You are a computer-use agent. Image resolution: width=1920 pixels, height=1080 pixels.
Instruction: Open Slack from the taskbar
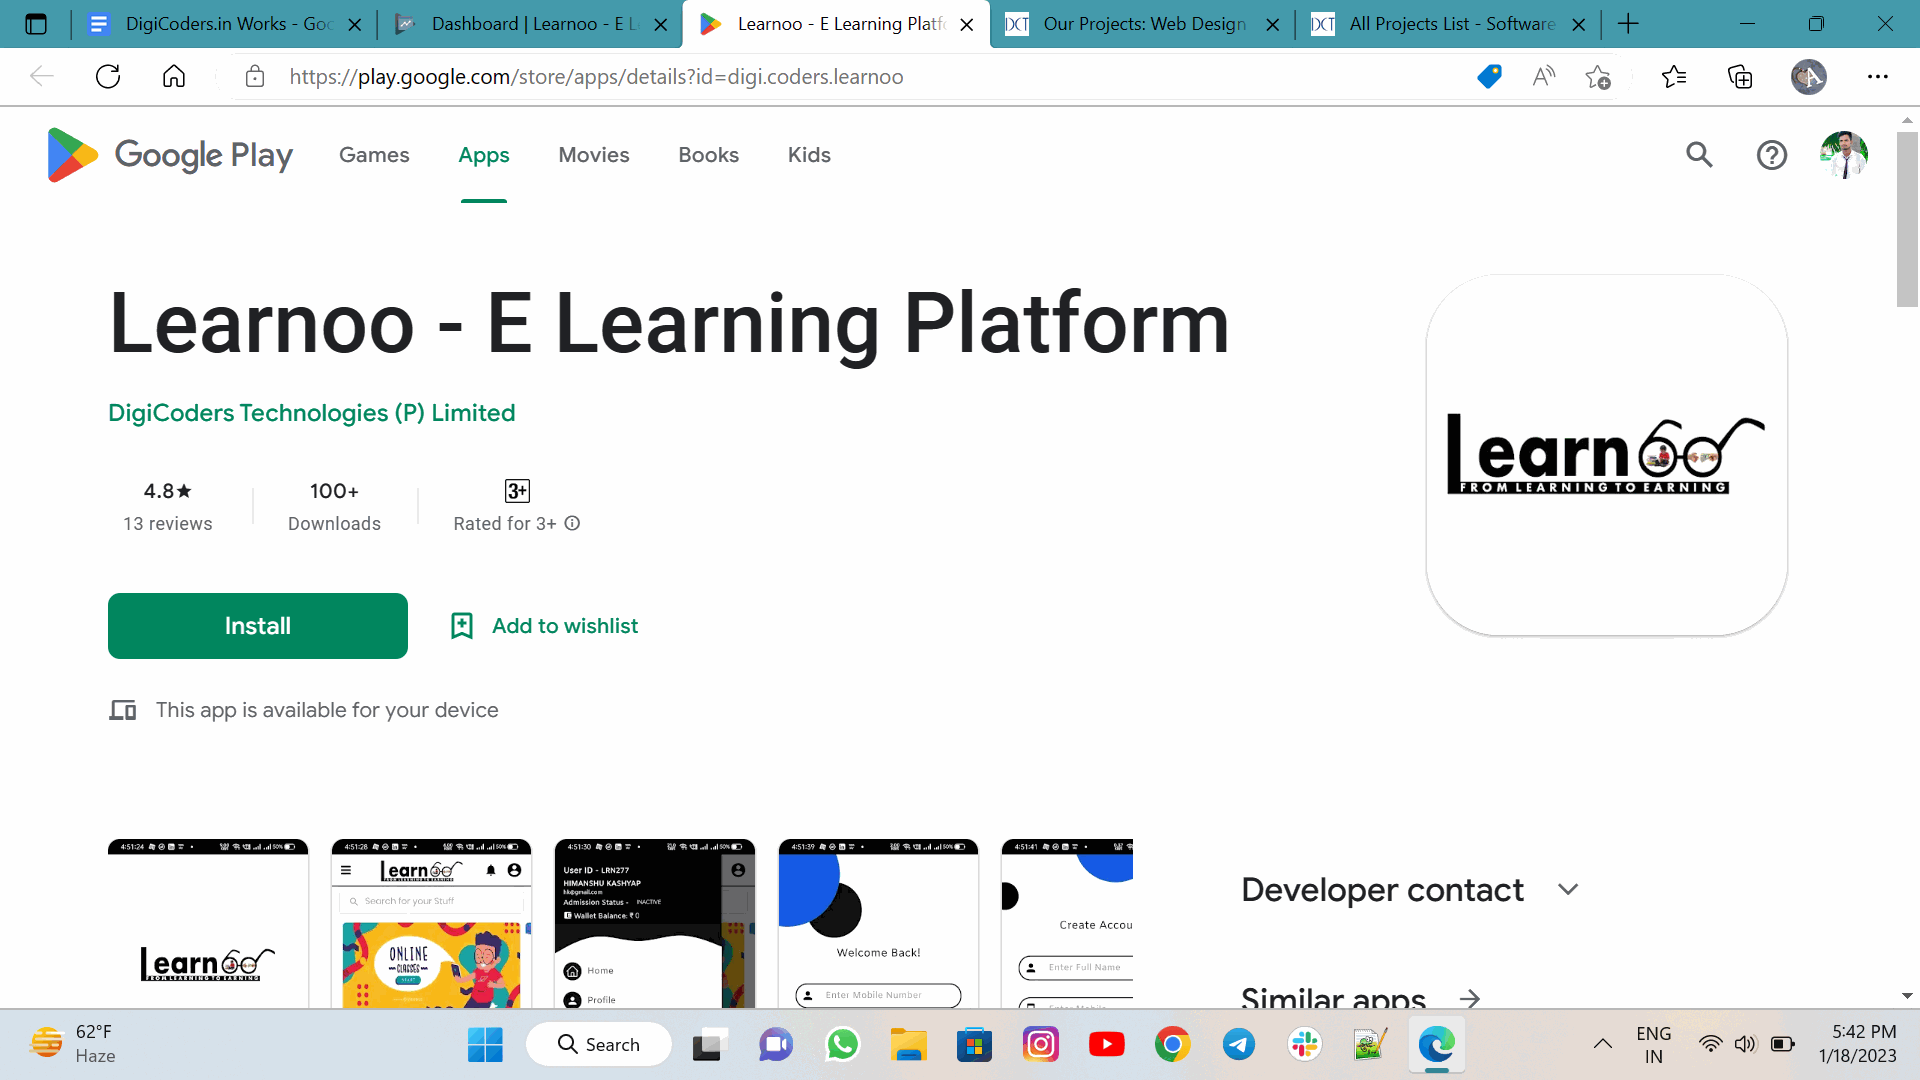point(1304,1045)
